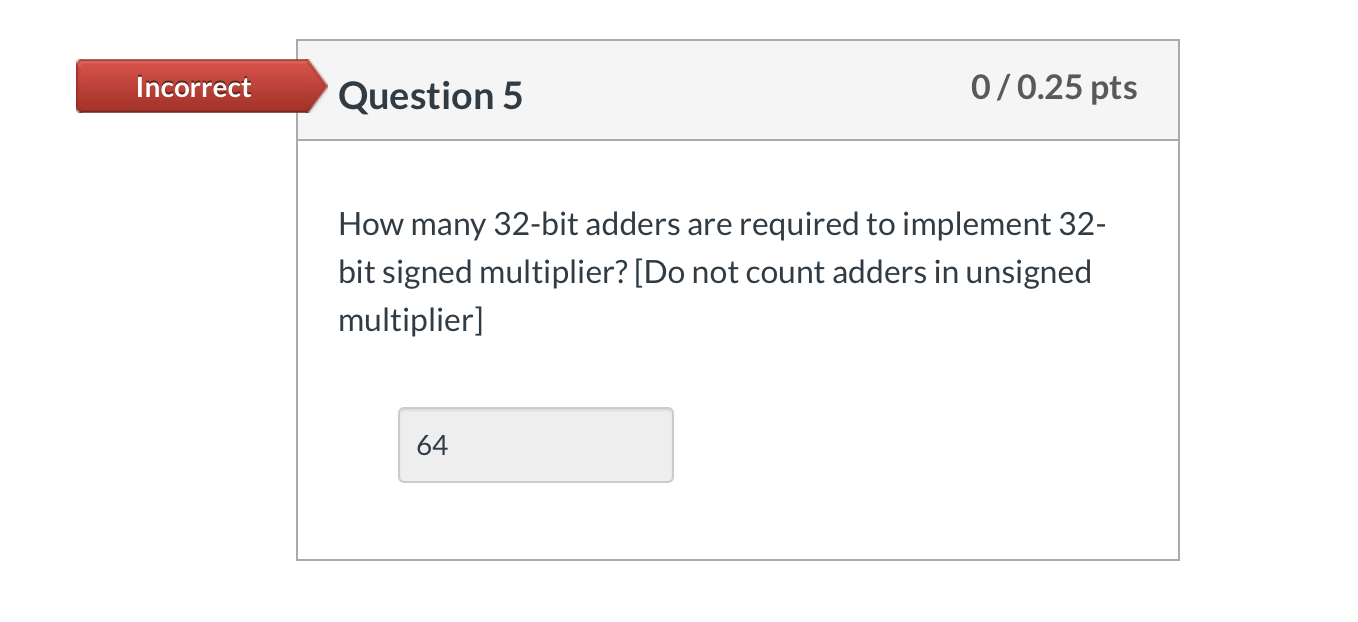The width and height of the screenshot is (1358, 622).
Task: Click the text Do not count adders
Action: click(x=790, y=271)
